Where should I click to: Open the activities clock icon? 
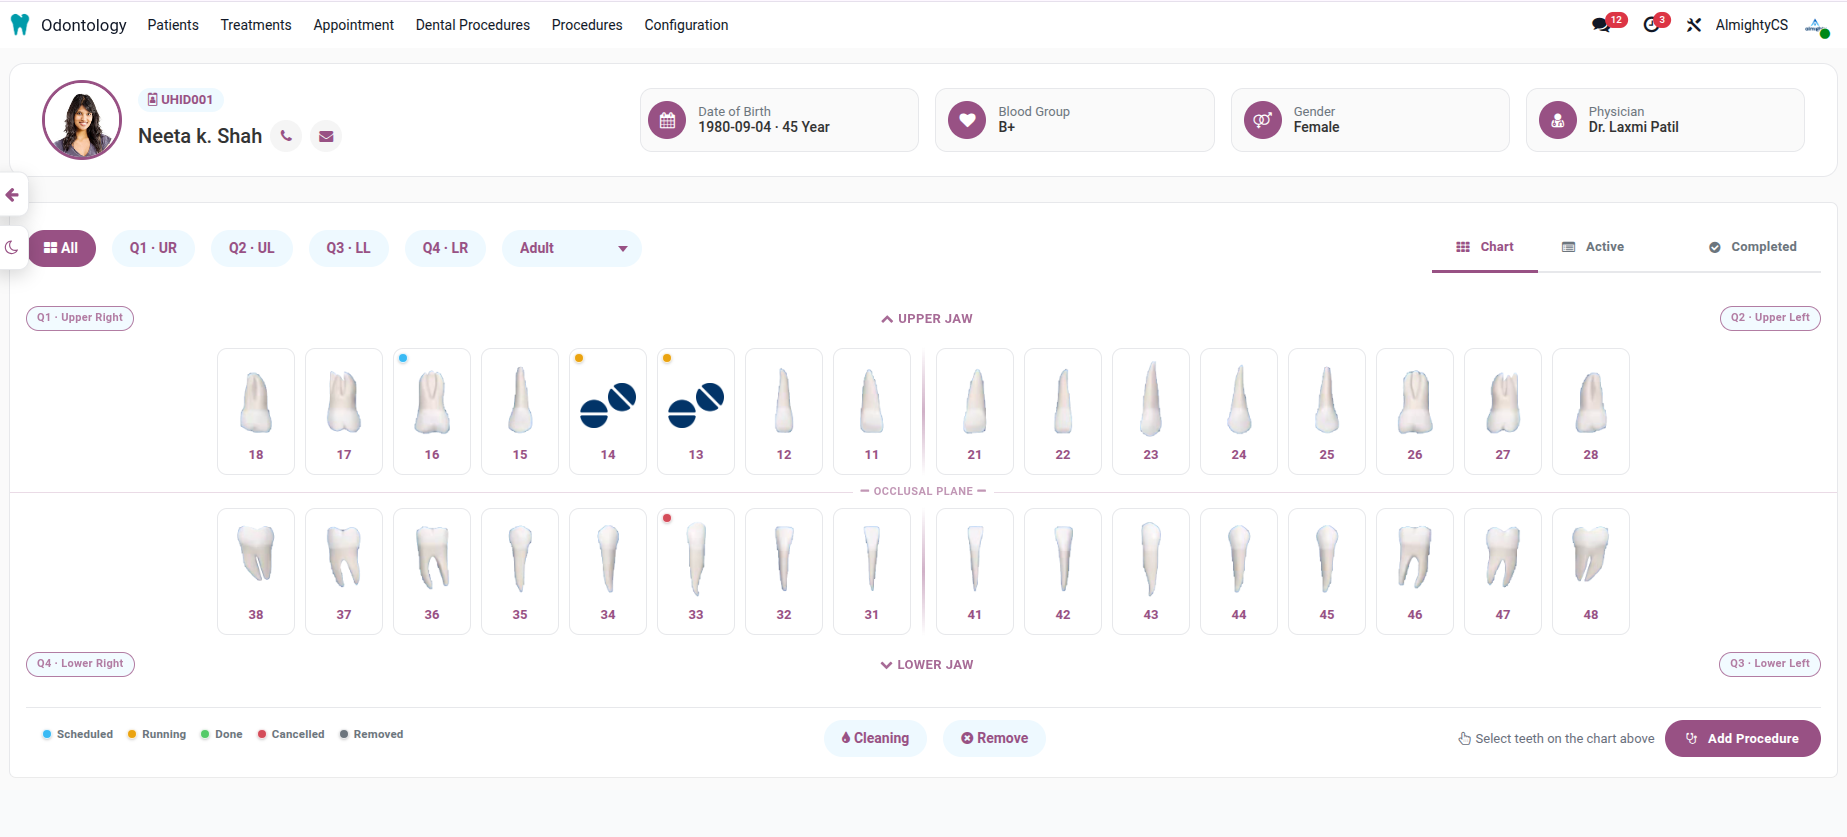(x=1651, y=25)
